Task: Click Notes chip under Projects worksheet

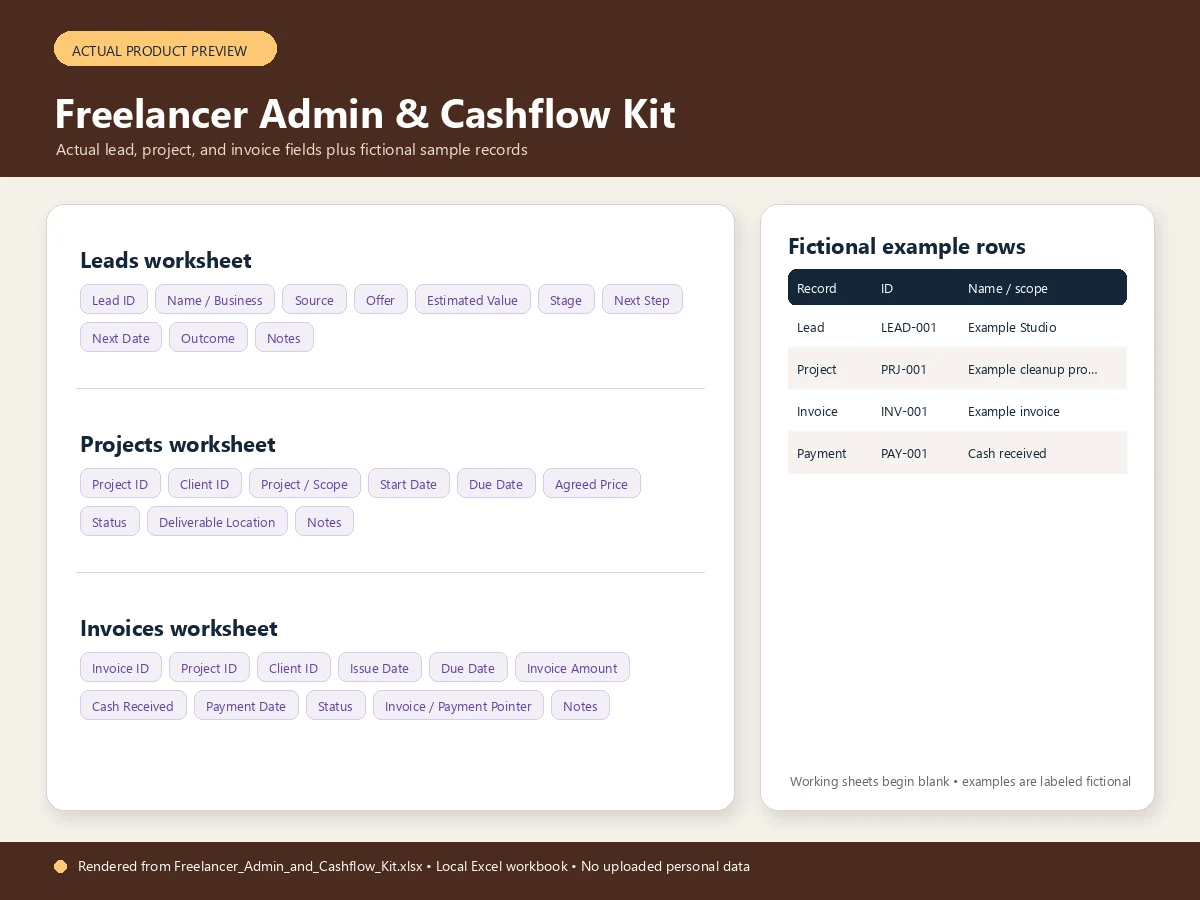Action: tap(324, 522)
